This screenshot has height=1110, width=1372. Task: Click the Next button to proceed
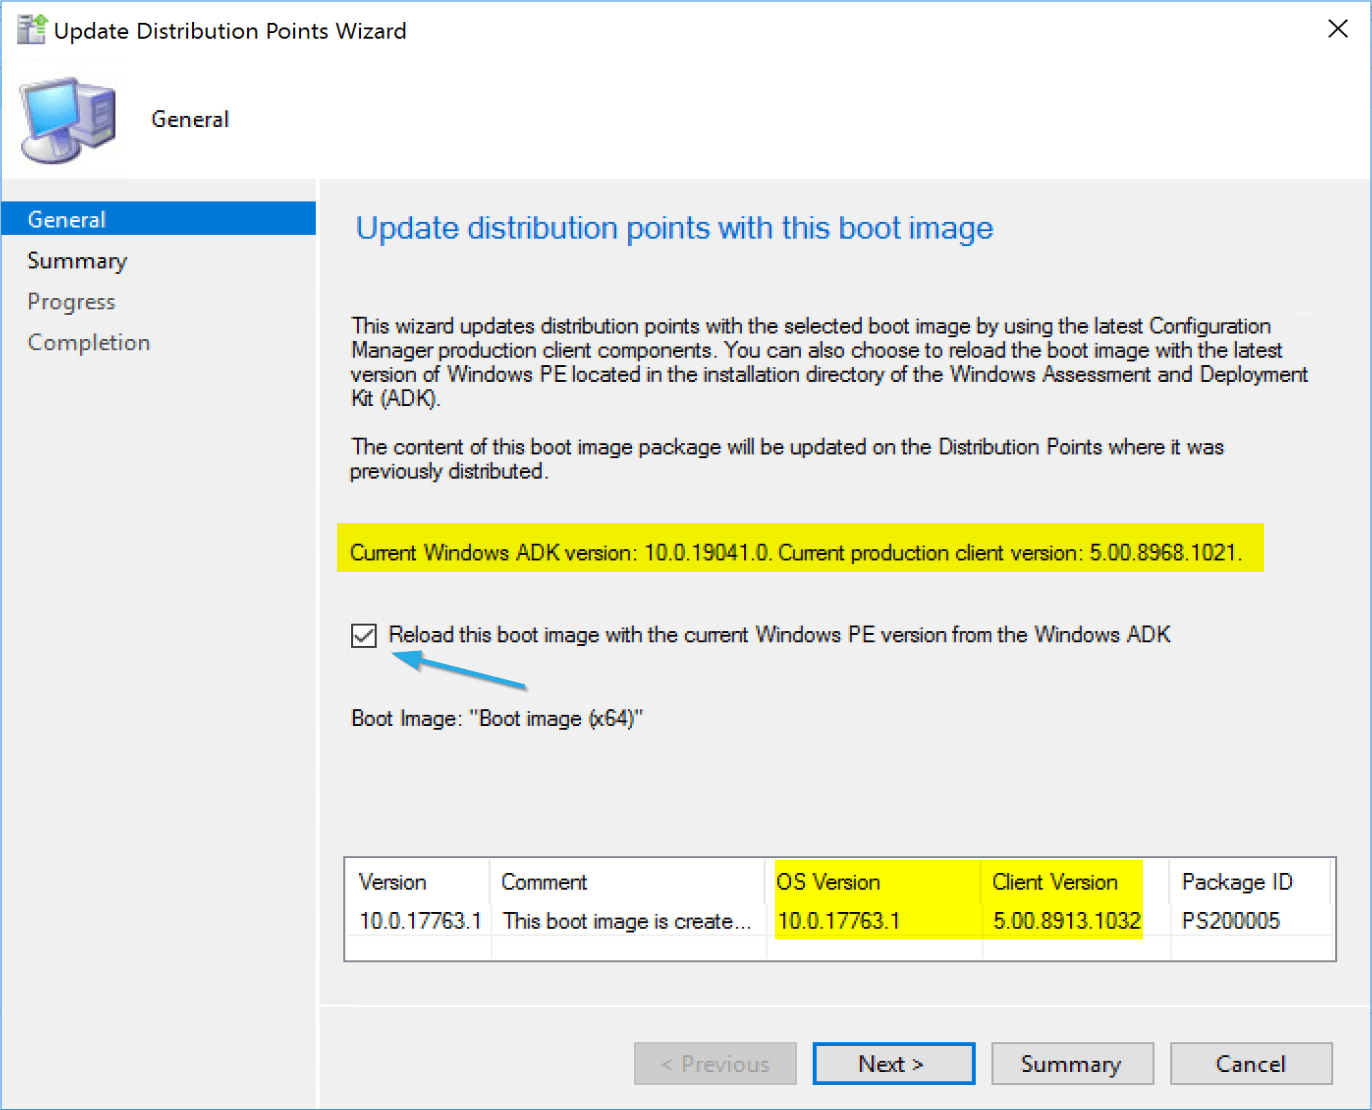coord(893,1063)
